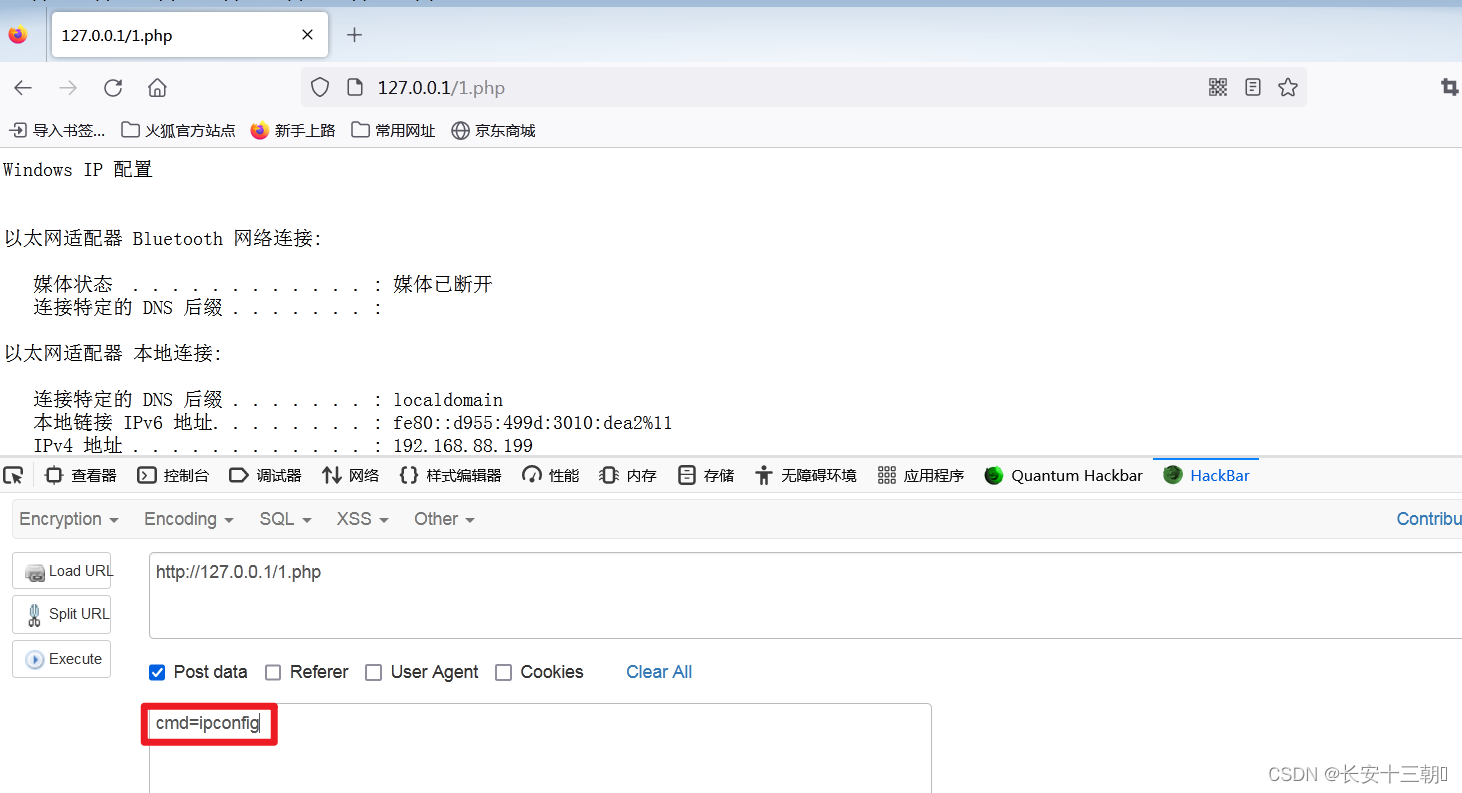The height and width of the screenshot is (793, 1462).
Task: Open a new tab with plus button
Action: coord(354,35)
